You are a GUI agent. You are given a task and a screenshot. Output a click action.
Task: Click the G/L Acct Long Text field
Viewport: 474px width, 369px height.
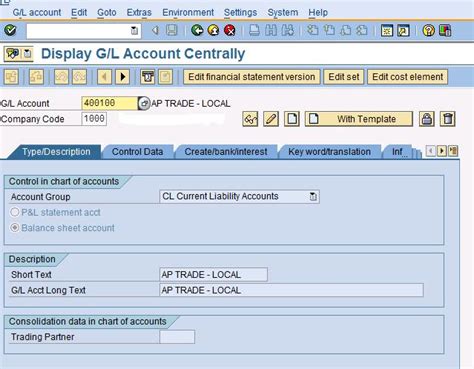(291, 290)
